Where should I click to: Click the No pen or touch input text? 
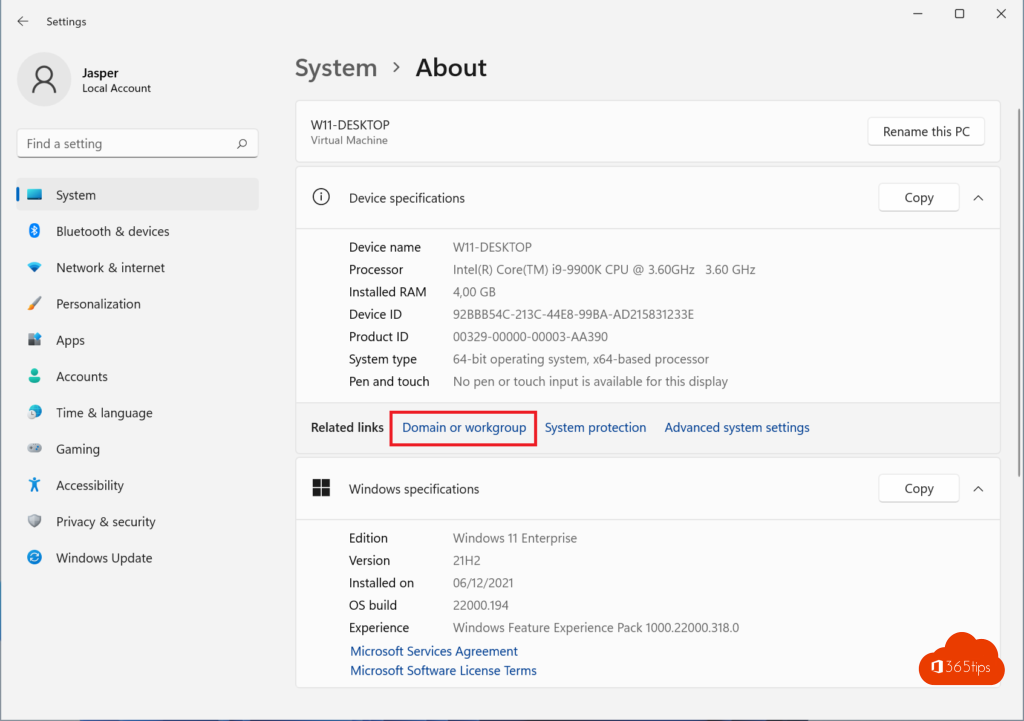tap(590, 381)
